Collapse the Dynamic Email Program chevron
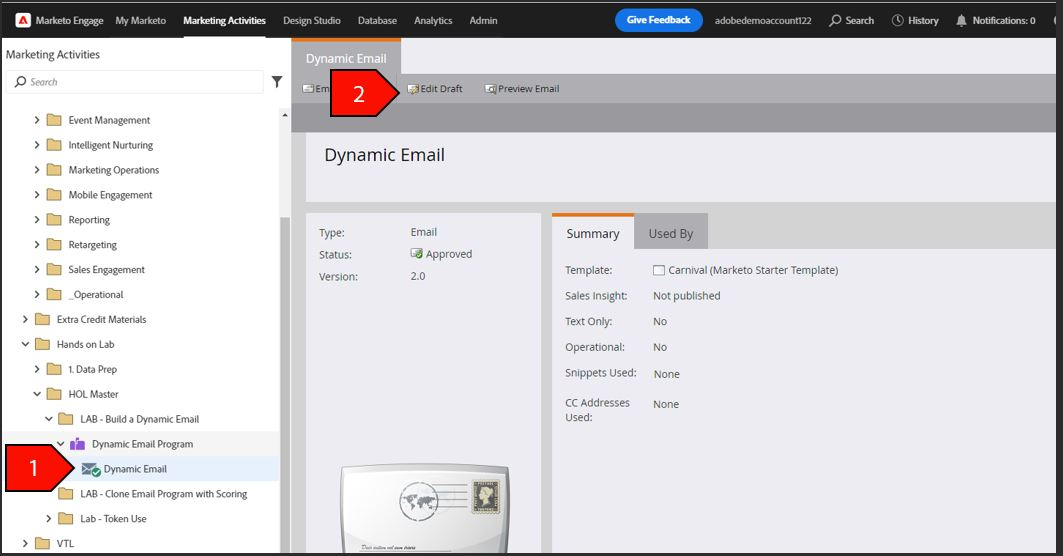The width and height of the screenshot is (1063, 556). point(61,444)
